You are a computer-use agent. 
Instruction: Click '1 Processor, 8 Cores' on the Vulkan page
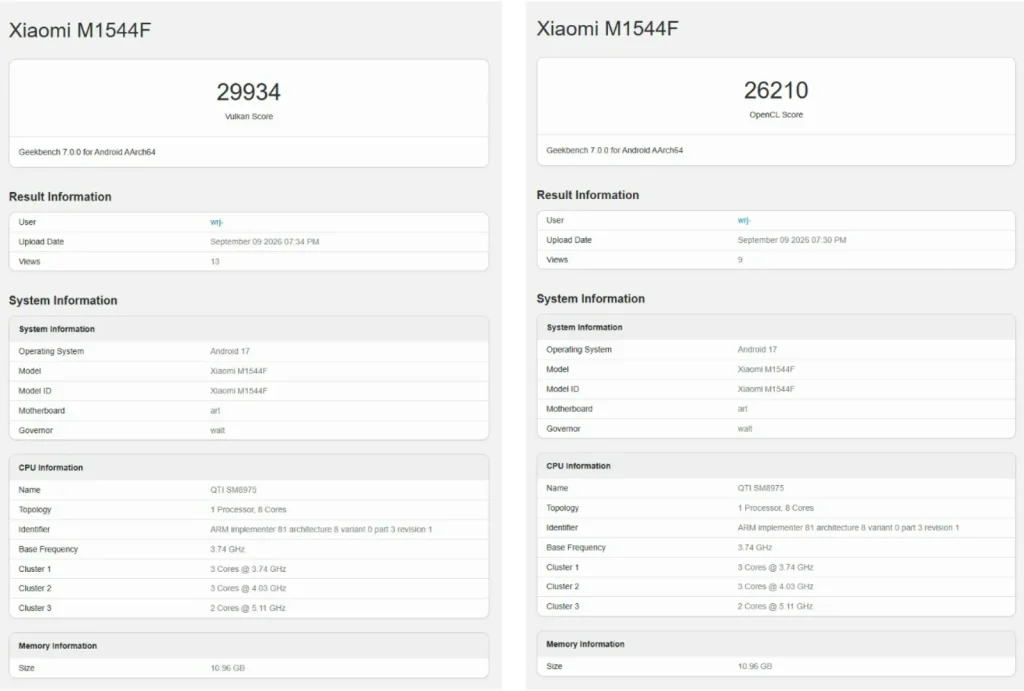(x=248, y=509)
